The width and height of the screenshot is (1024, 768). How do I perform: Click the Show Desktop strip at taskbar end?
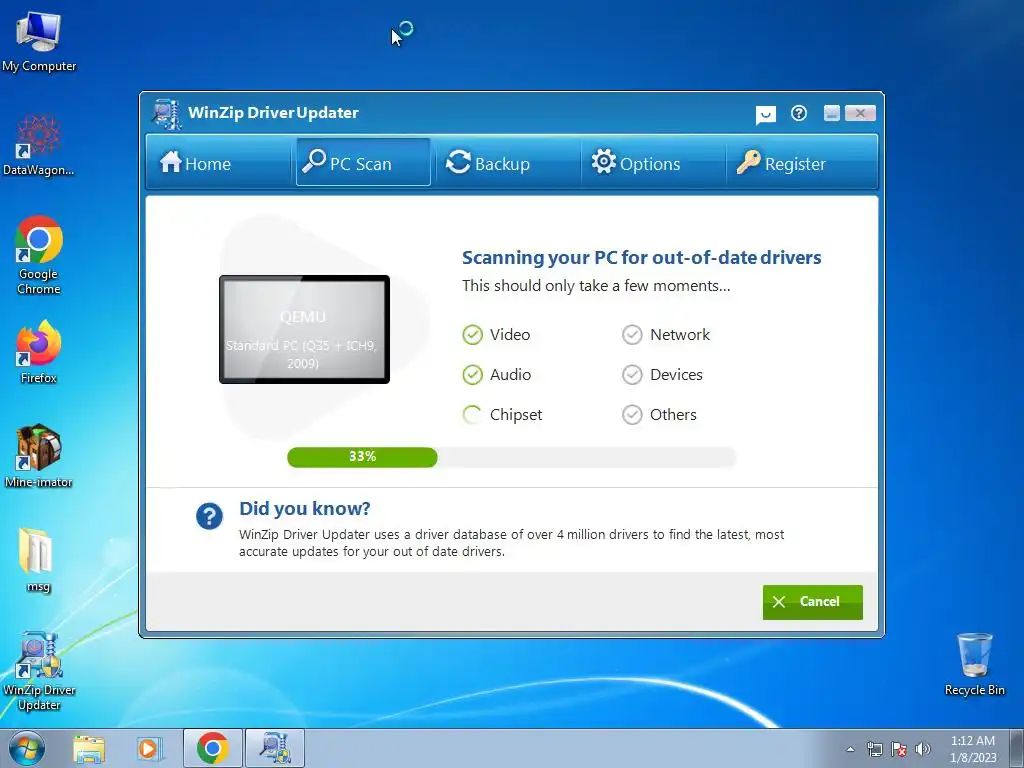[1016, 748]
